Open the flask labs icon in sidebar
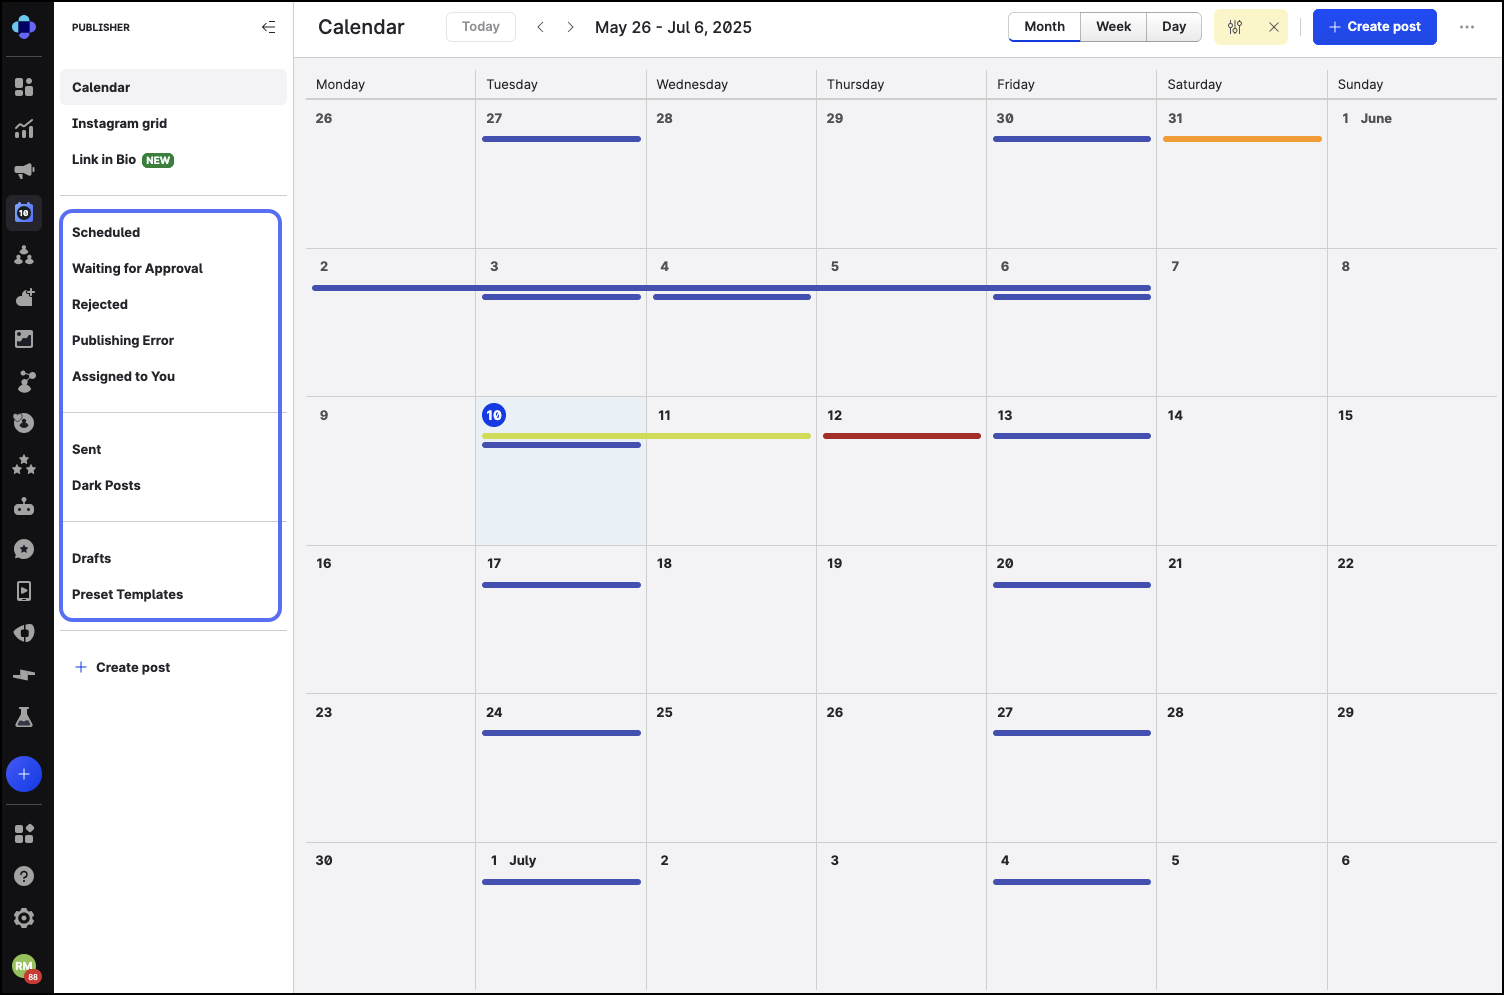The height and width of the screenshot is (995, 1504). (x=24, y=717)
